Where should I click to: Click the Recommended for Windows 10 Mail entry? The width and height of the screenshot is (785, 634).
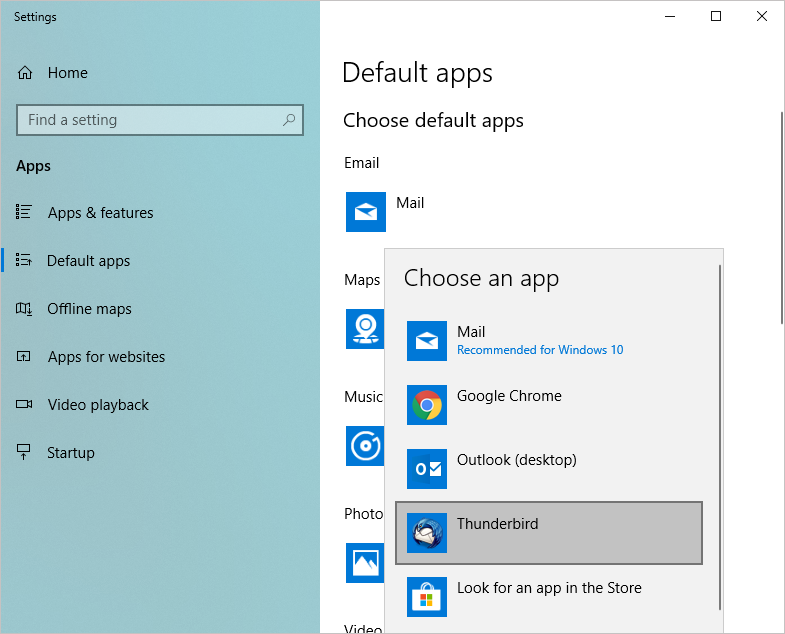click(x=539, y=341)
